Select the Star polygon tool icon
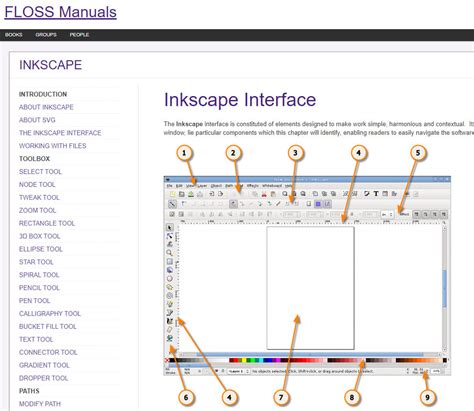Viewport: 474px width, 411px height. coord(170,287)
